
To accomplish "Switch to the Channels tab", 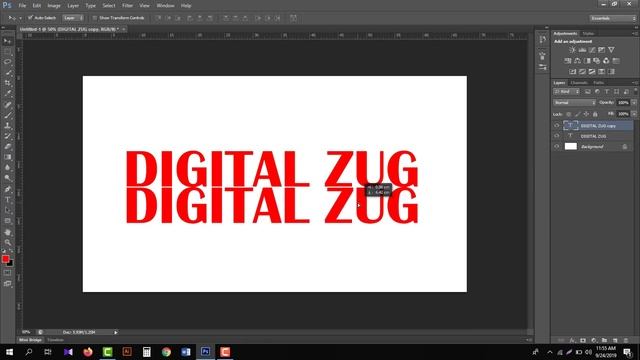I will tap(579, 83).
